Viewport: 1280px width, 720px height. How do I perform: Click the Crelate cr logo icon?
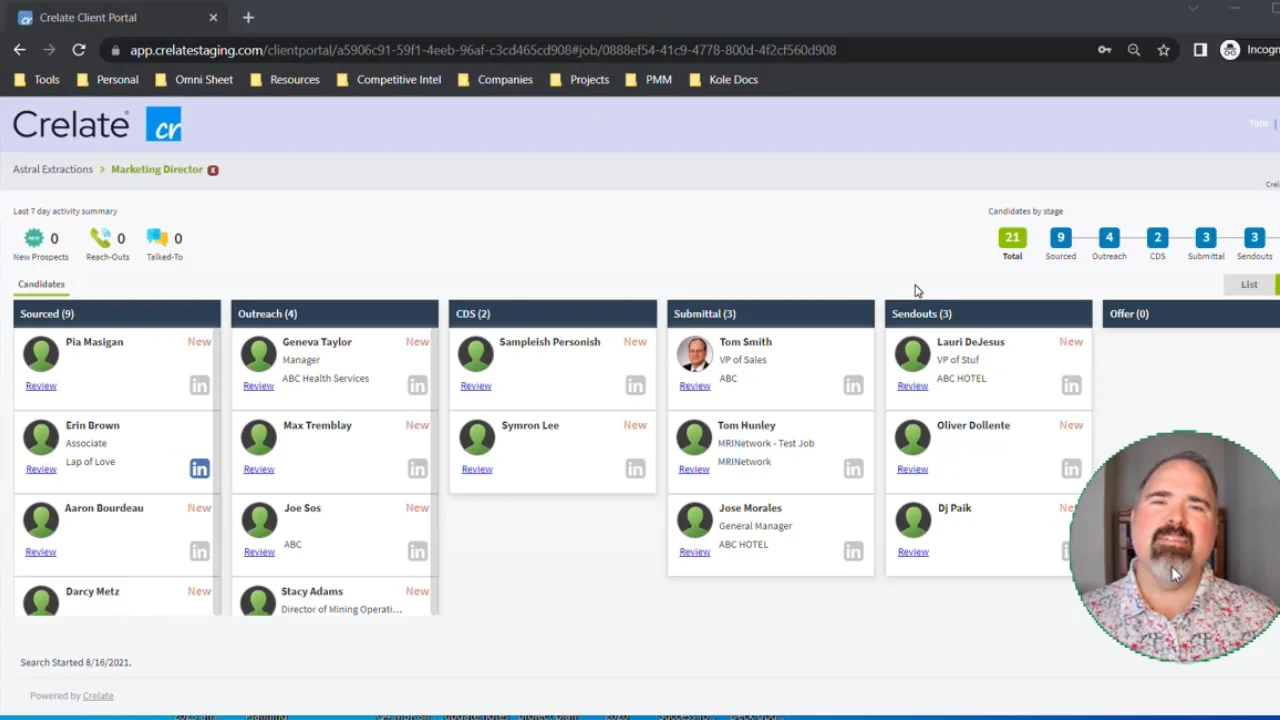coord(164,124)
